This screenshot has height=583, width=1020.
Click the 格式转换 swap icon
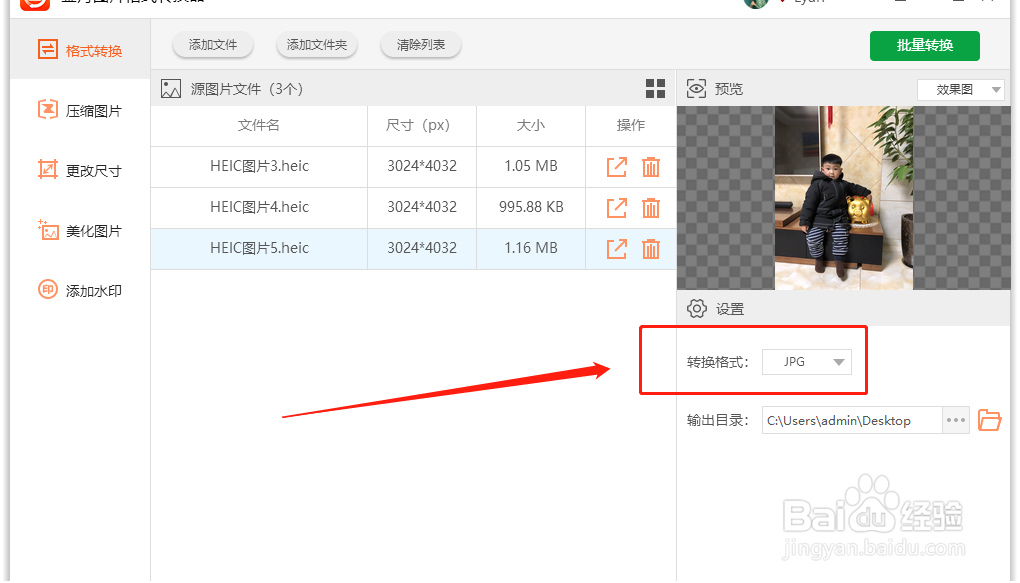coord(47,49)
